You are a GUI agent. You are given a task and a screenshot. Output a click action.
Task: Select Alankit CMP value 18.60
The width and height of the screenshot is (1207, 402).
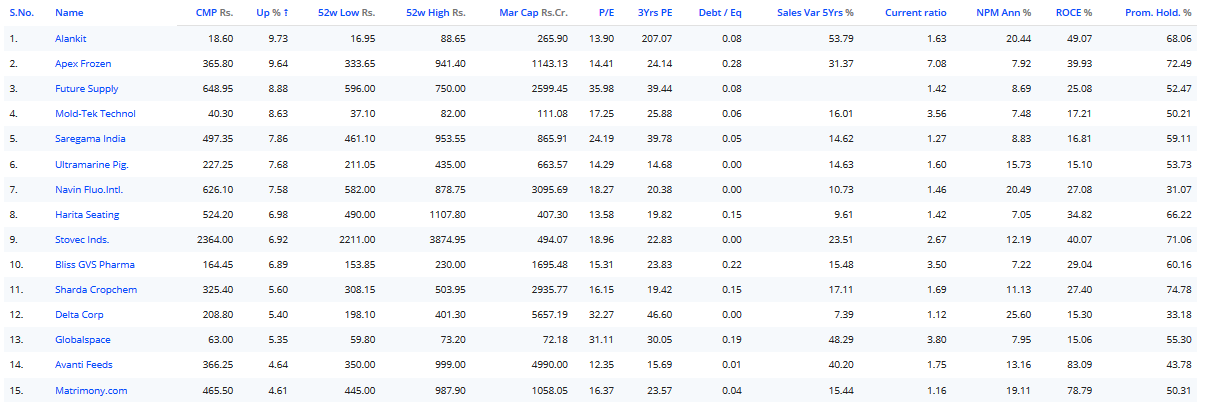pyautogui.click(x=220, y=38)
